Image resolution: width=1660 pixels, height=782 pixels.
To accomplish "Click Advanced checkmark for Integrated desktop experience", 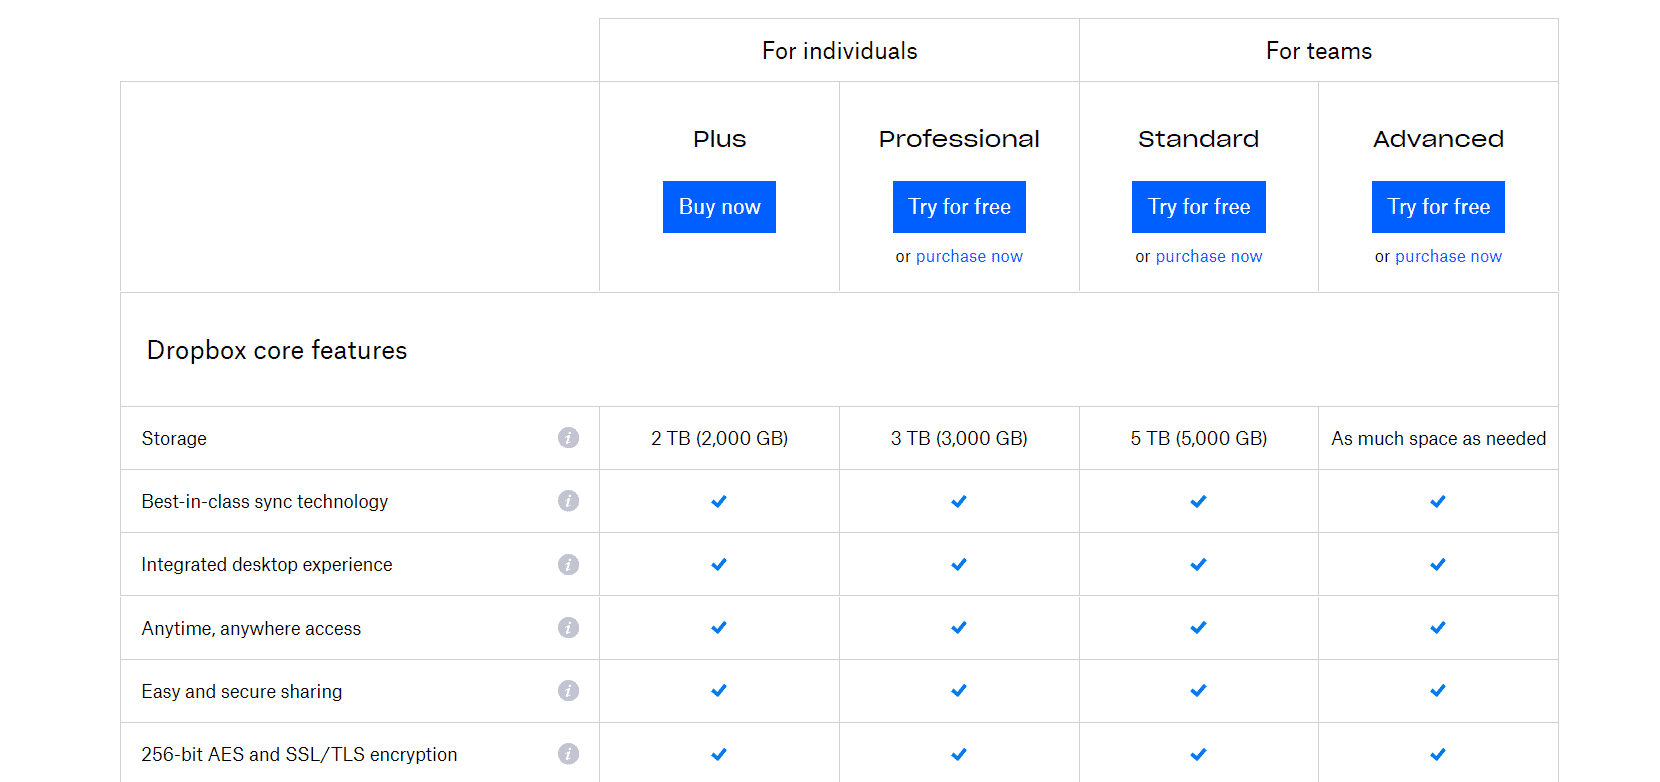I will click(x=1438, y=564).
